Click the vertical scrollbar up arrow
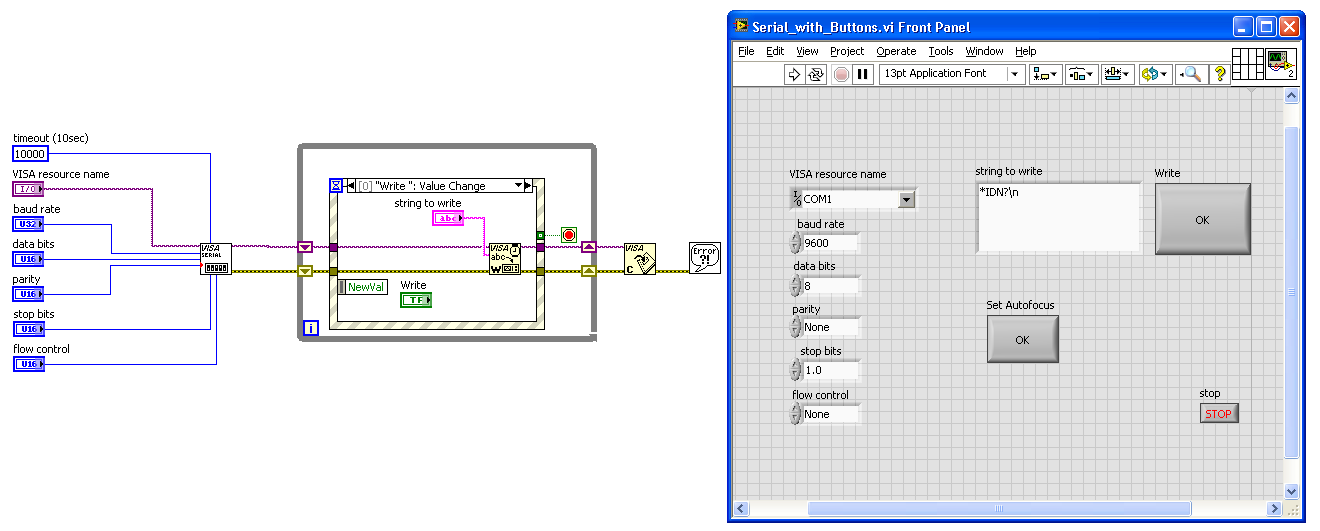Image resolution: width=1320 pixels, height=531 pixels. 1290,96
